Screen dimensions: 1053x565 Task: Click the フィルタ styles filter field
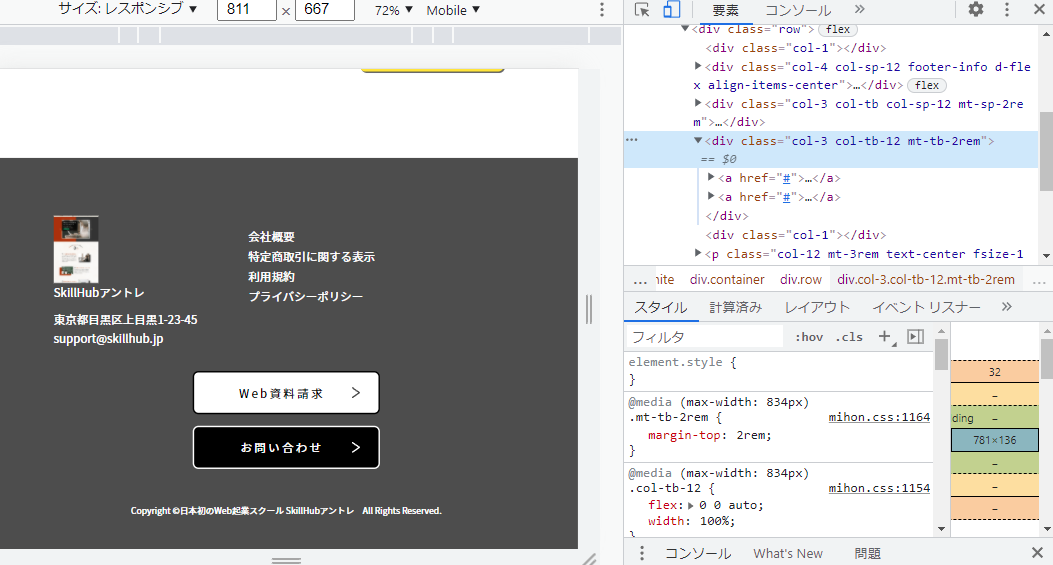[x=705, y=337]
